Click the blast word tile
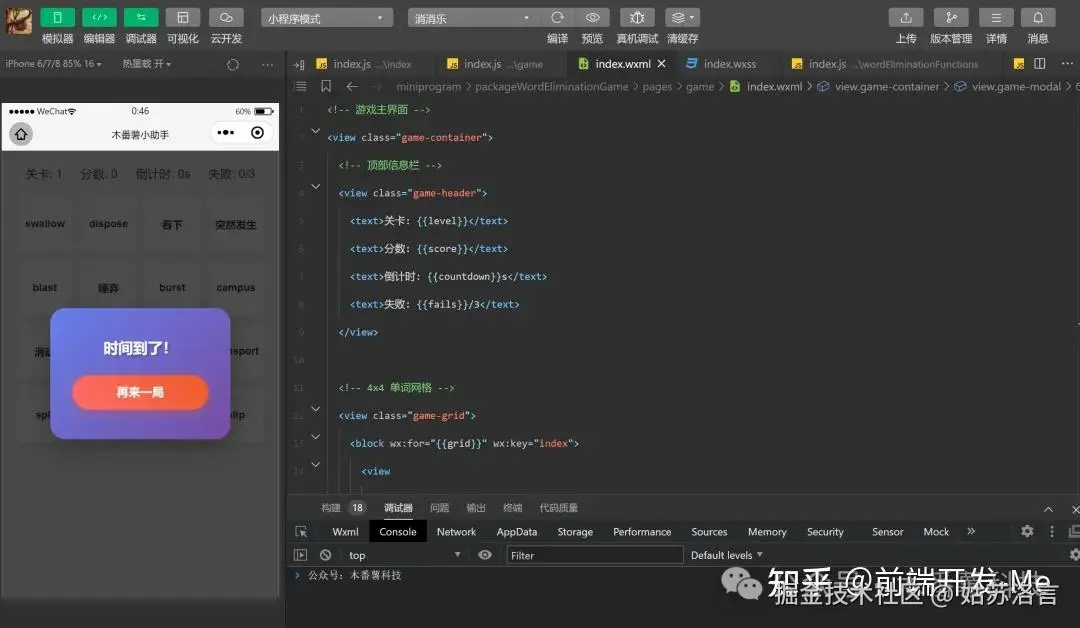 tap(45, 287)
